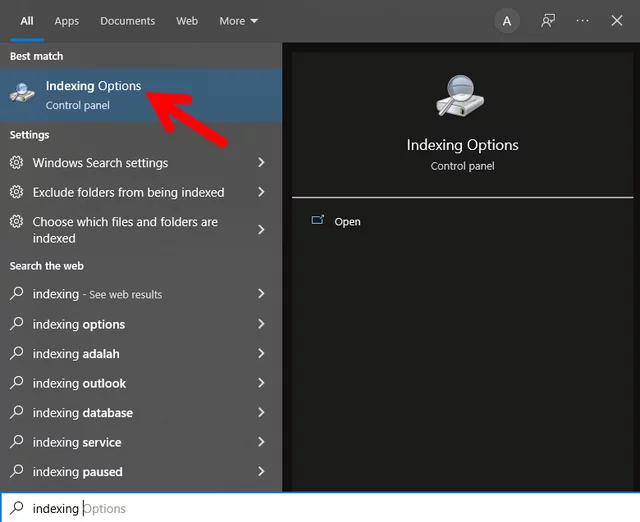Viewport: 640px width, 522px height.
Task: Open the feedback icon in the header
Action: tap(548, 21)
